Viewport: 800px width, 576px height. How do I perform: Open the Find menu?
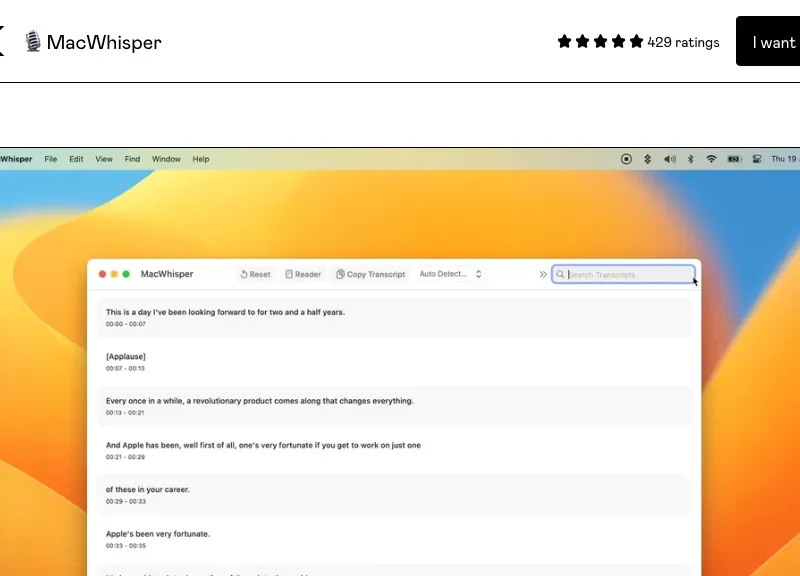[x=132, y=159]
